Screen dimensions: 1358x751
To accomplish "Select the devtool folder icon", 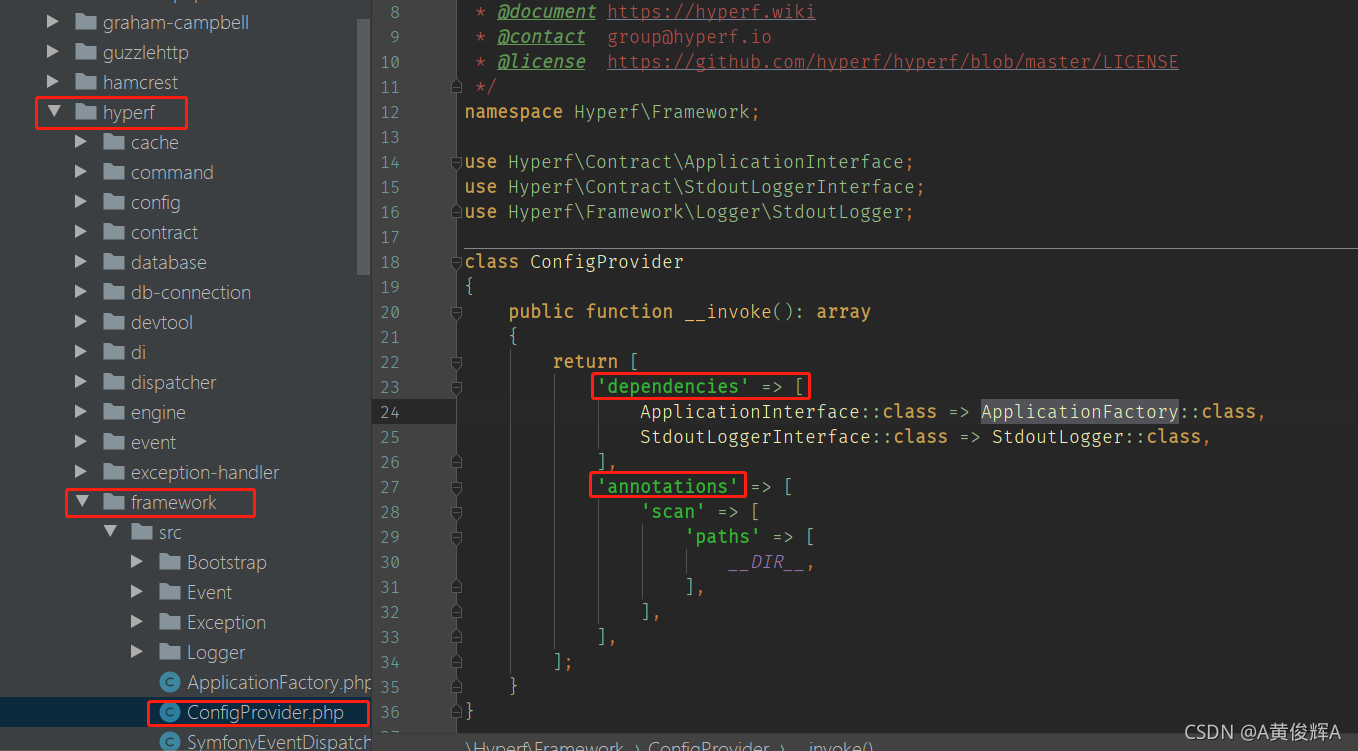I will pos(113,322).
